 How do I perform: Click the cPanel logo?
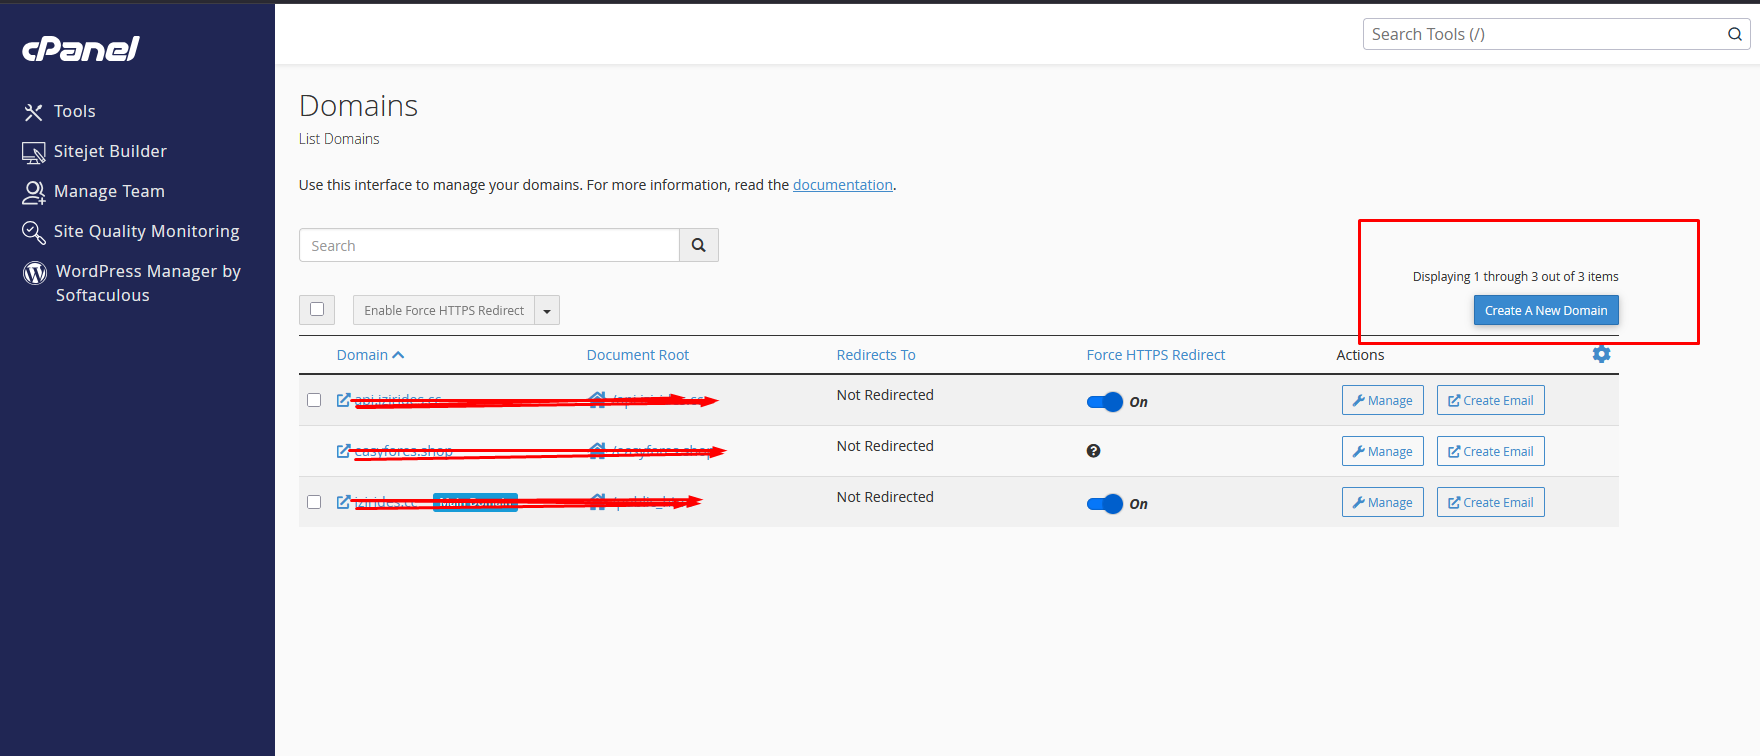(81, 48)
